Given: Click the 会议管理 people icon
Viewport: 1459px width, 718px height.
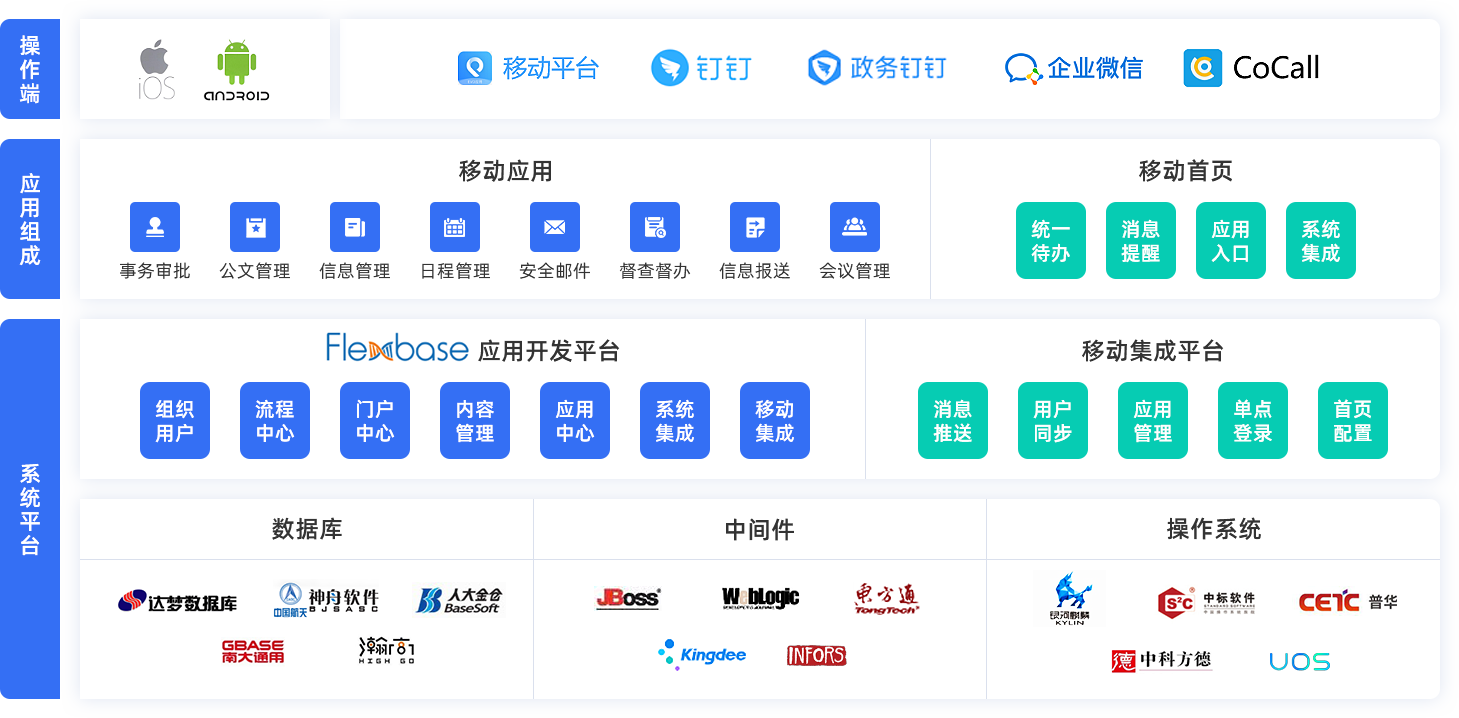Looking at the screenshot, I should point(855,227).
